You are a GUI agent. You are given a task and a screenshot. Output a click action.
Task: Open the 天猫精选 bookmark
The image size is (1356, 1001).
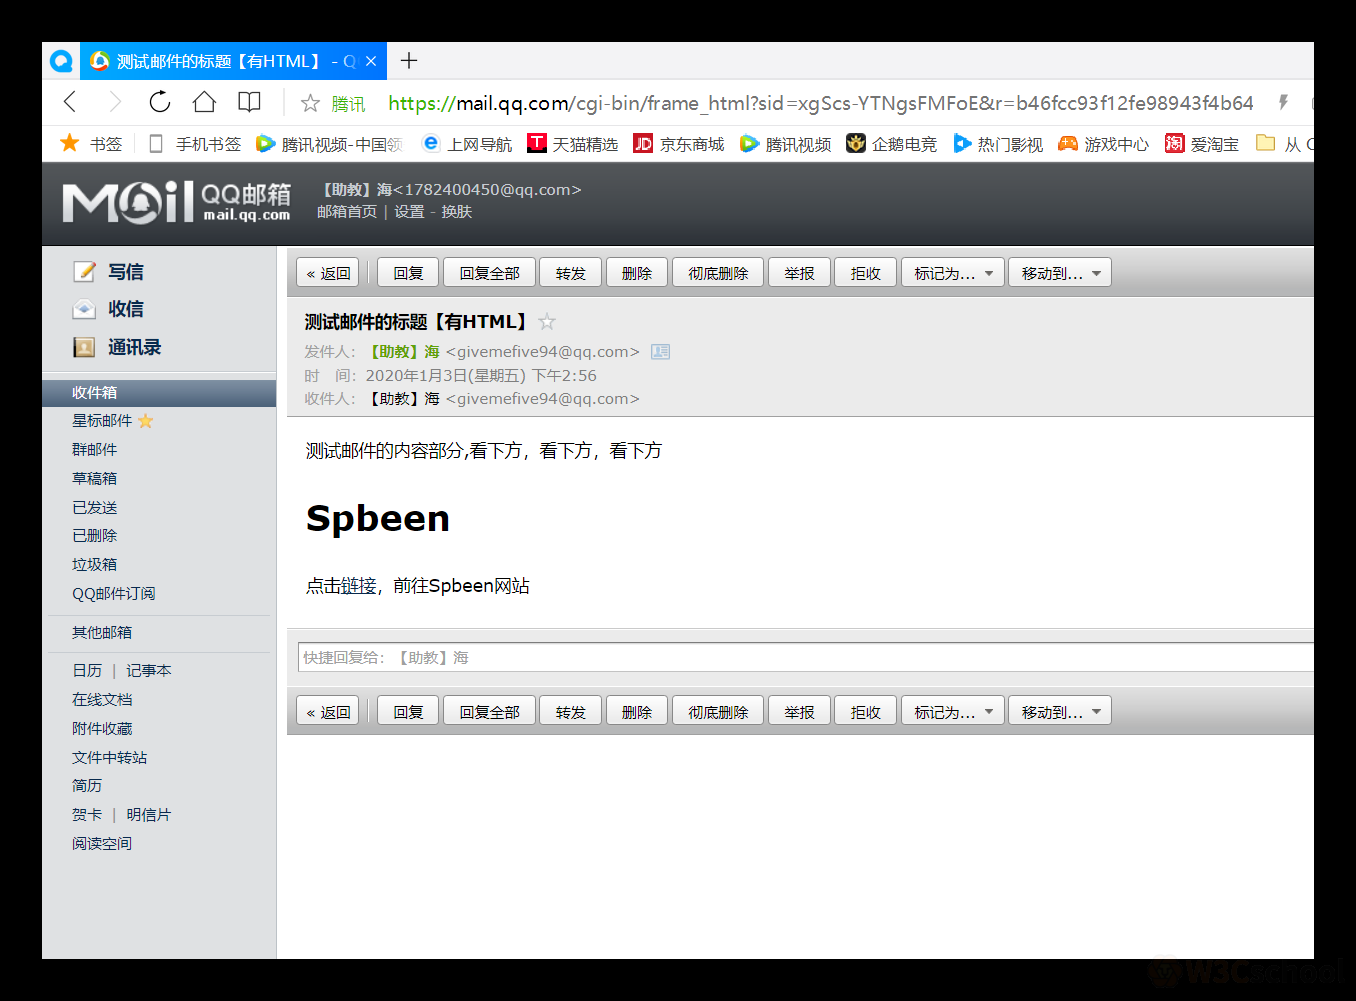pyautogui.click(x=573, y=144)
